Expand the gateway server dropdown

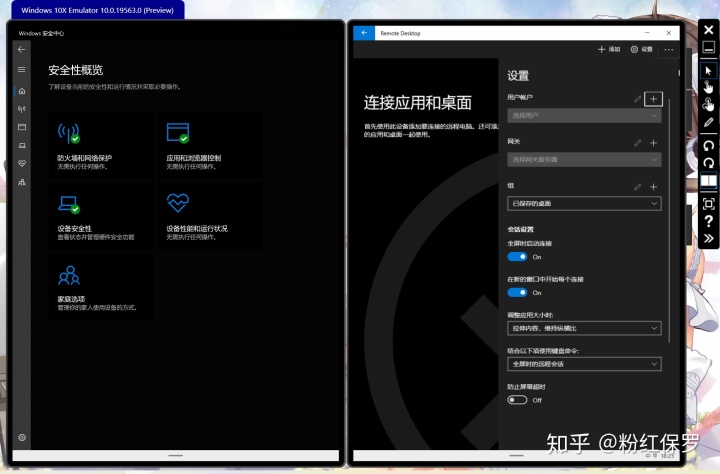coord(584,159)
